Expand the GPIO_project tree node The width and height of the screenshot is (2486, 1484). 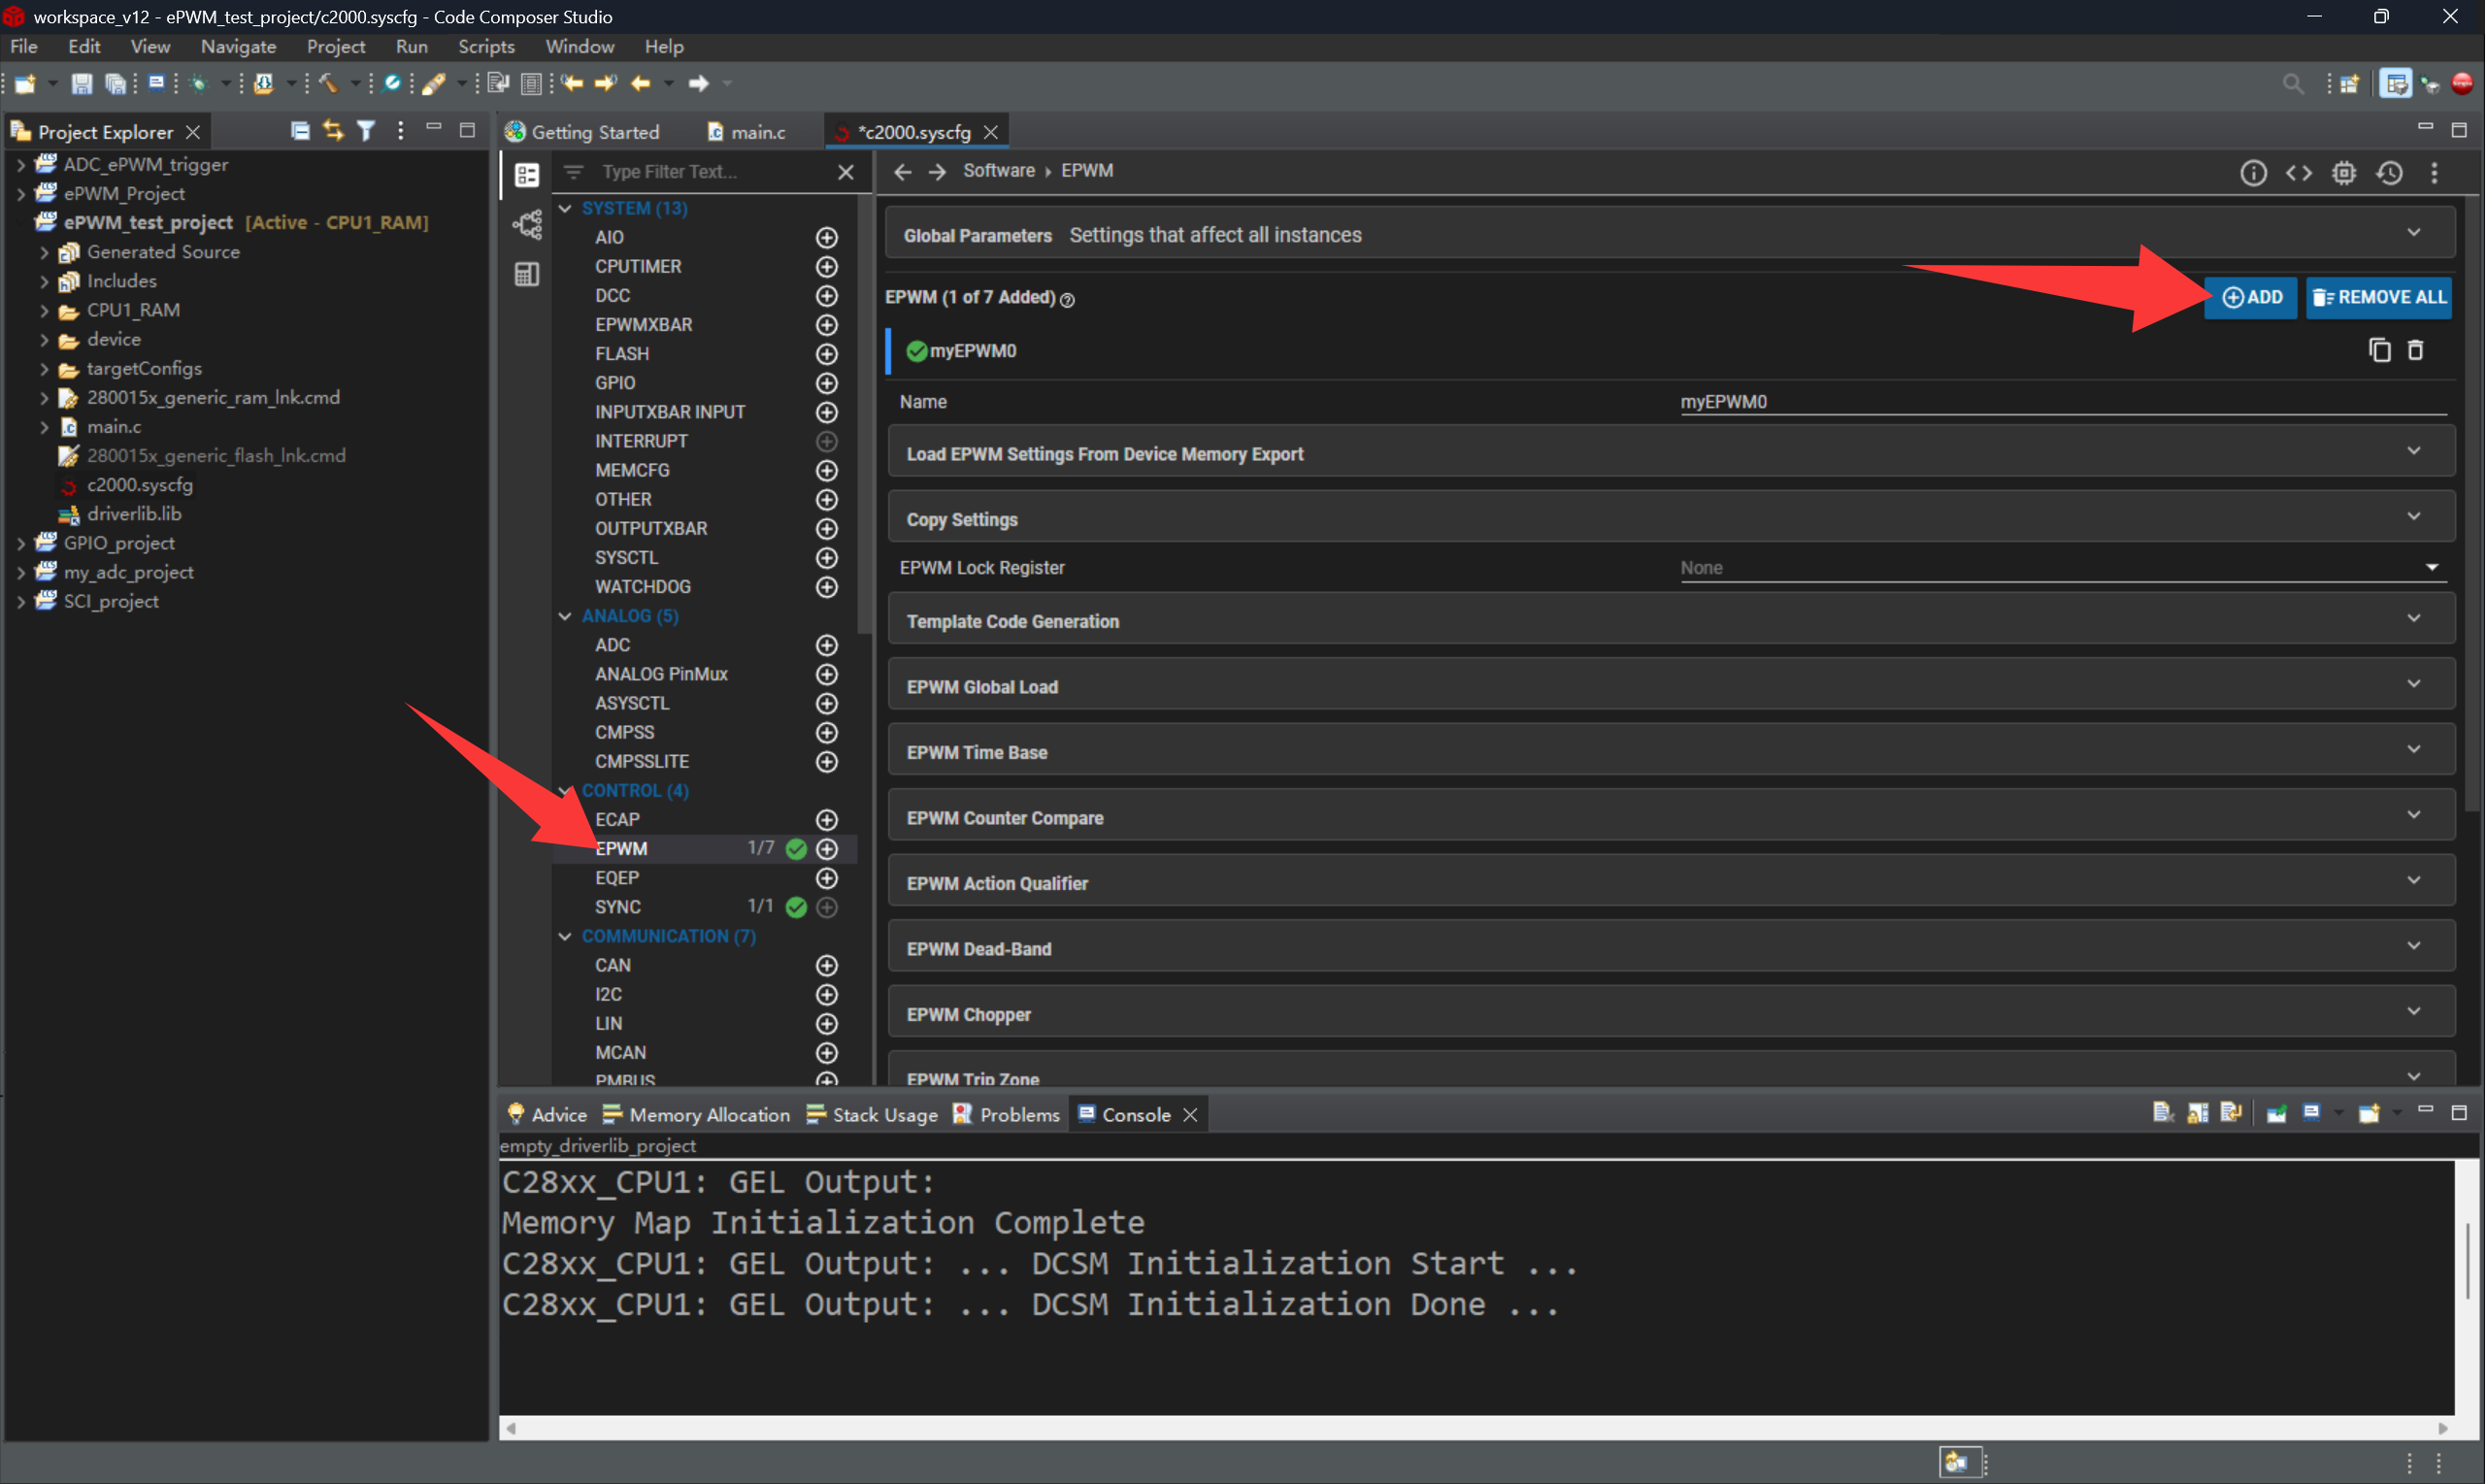[21, 543]
